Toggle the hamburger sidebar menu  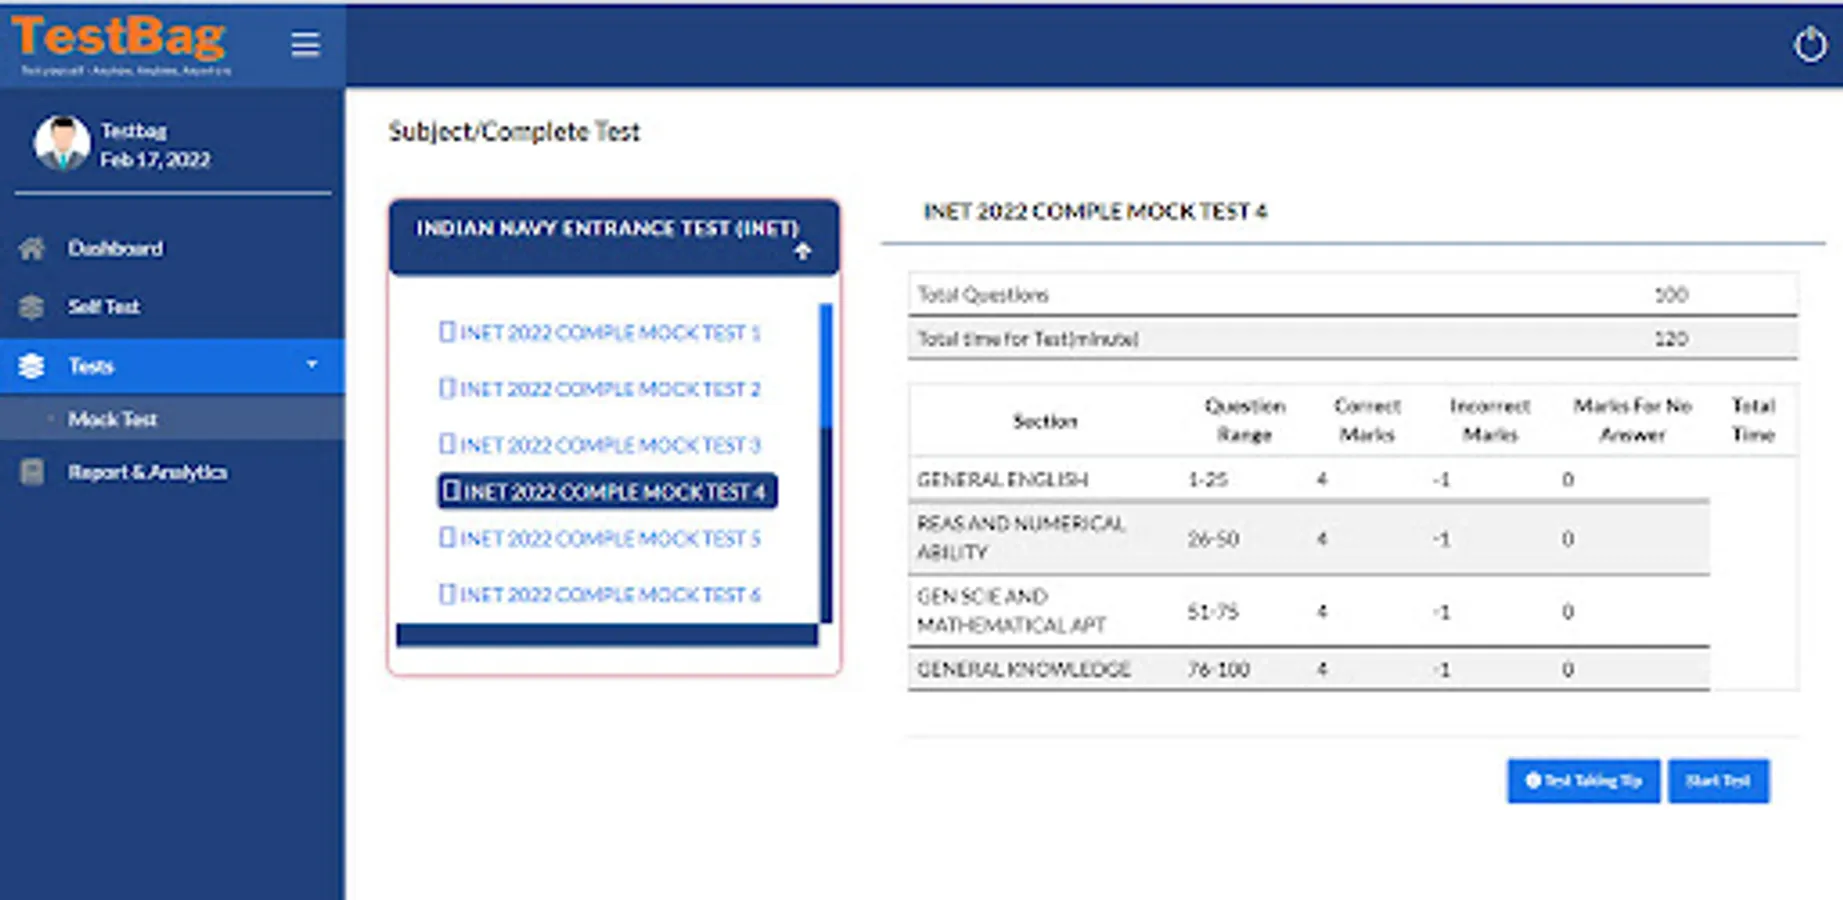305,44
